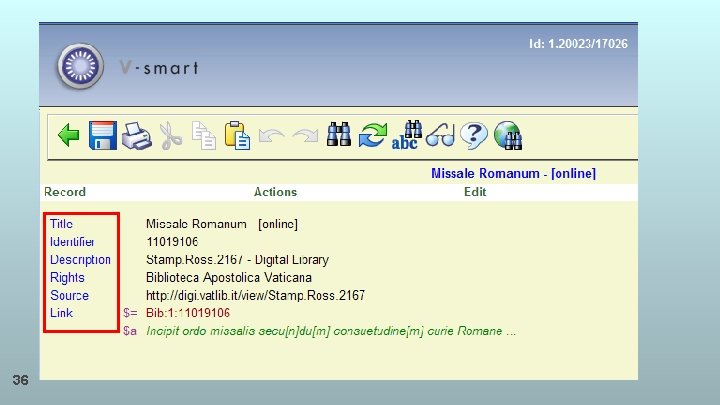Open search with binoculars icon

point(339,135)
